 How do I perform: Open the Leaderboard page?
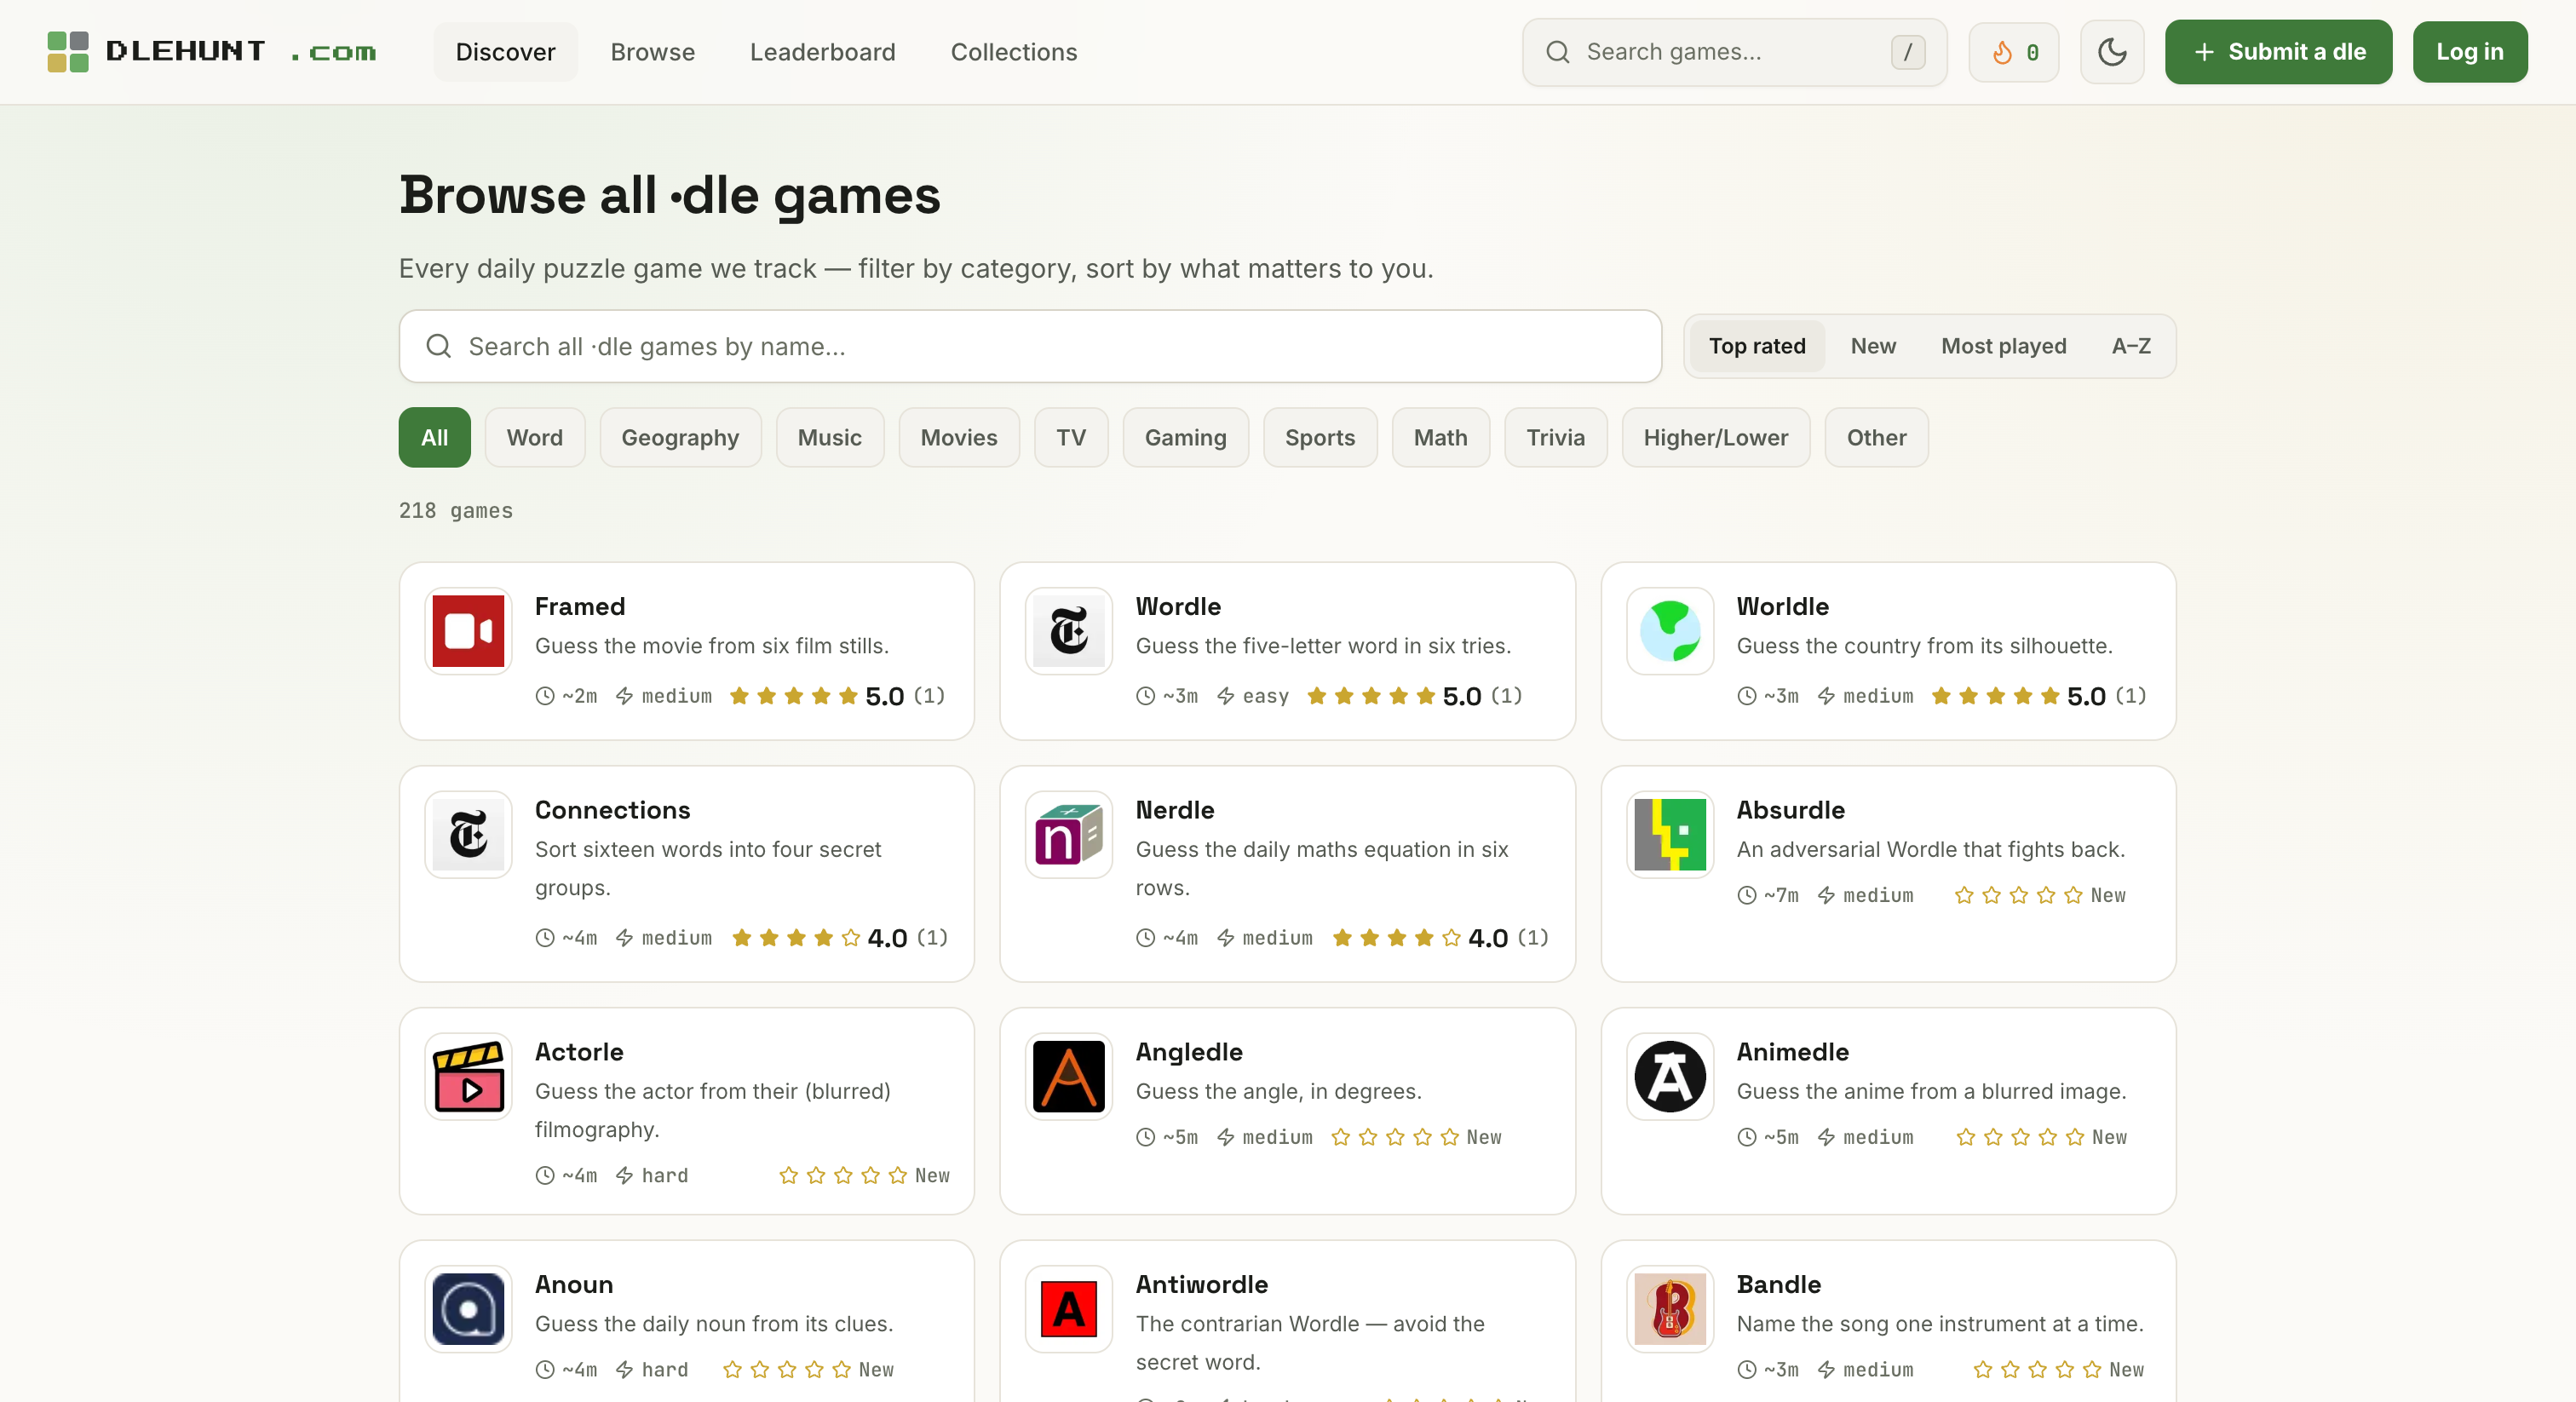click(x=822, y=52)
